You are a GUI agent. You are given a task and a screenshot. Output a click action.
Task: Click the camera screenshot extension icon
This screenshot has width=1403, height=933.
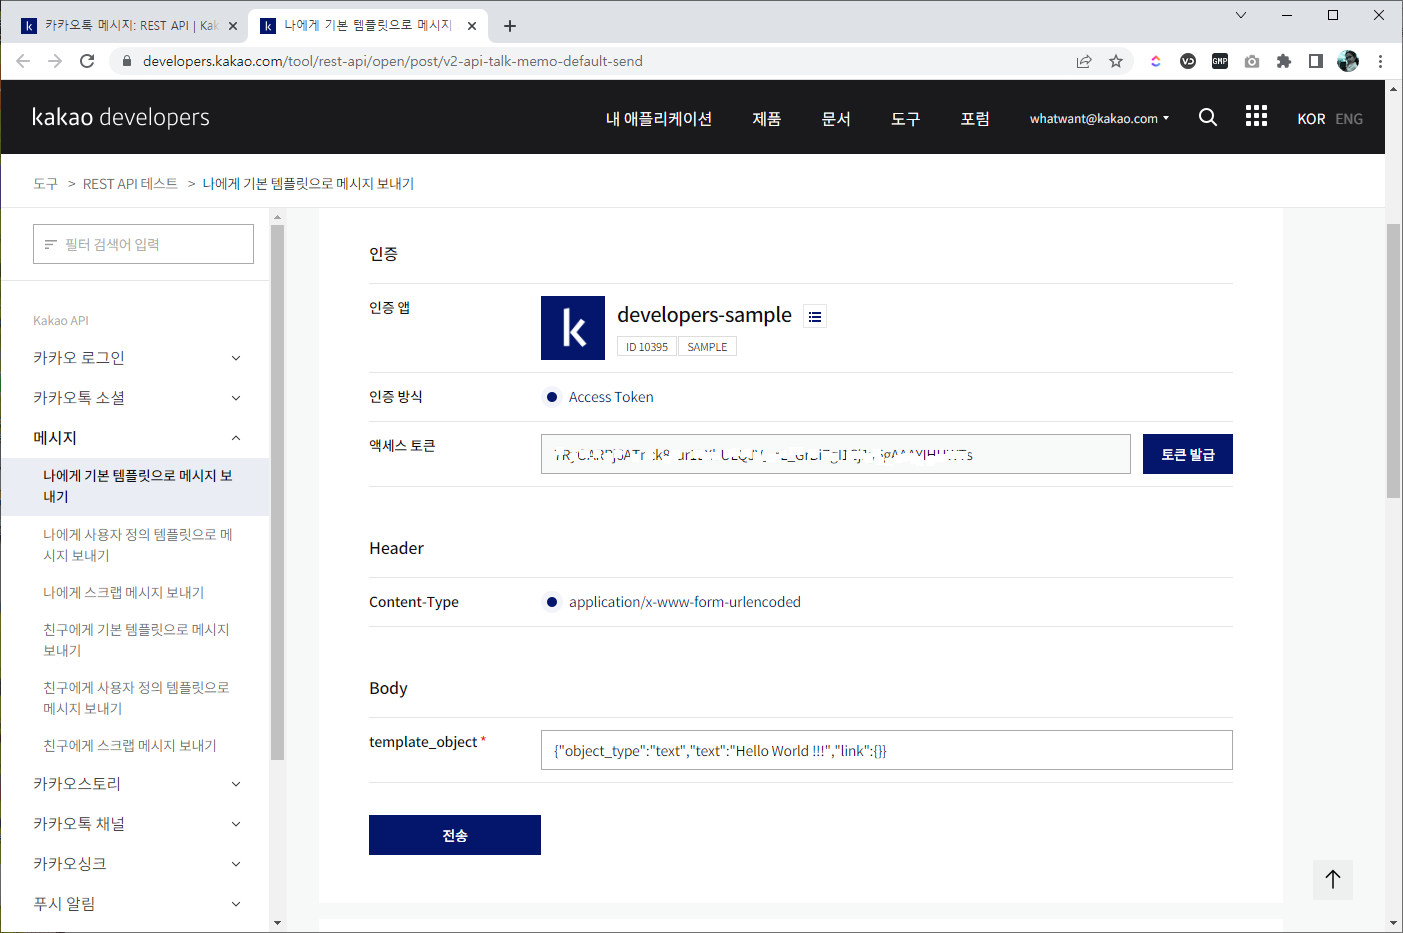[x=1252, y=61]
